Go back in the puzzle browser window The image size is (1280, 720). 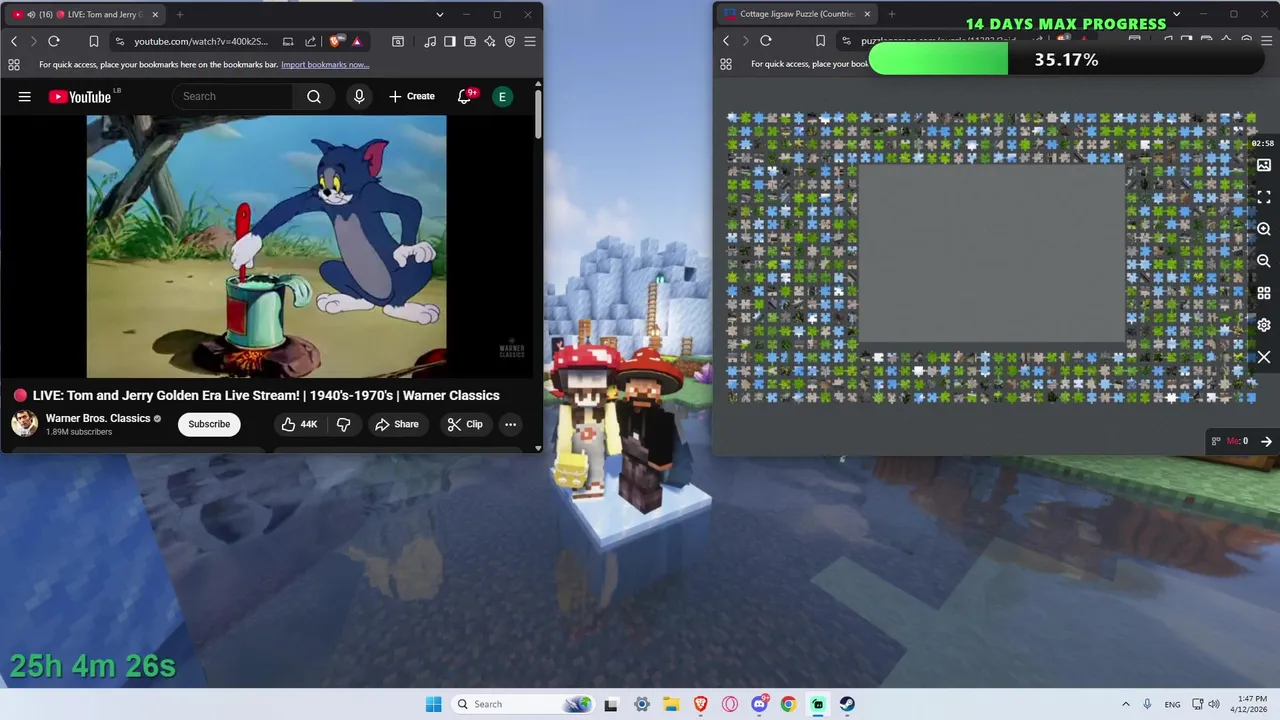pyautogui.click(x=726, y=41)
